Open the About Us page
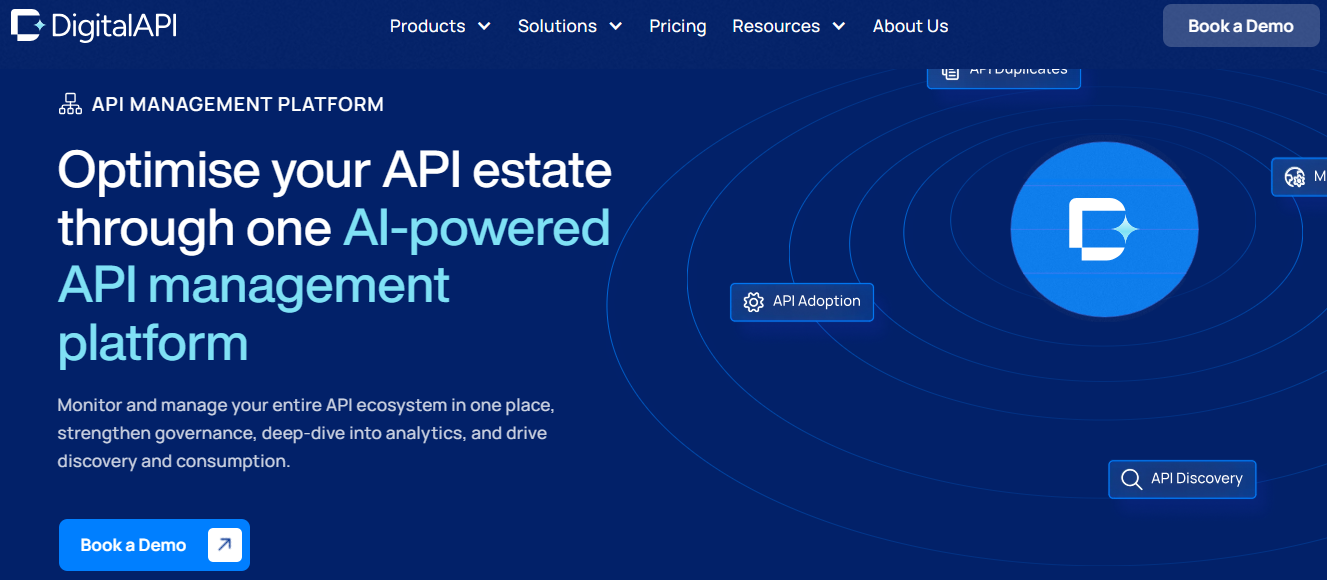 click(x=910, y=26)
